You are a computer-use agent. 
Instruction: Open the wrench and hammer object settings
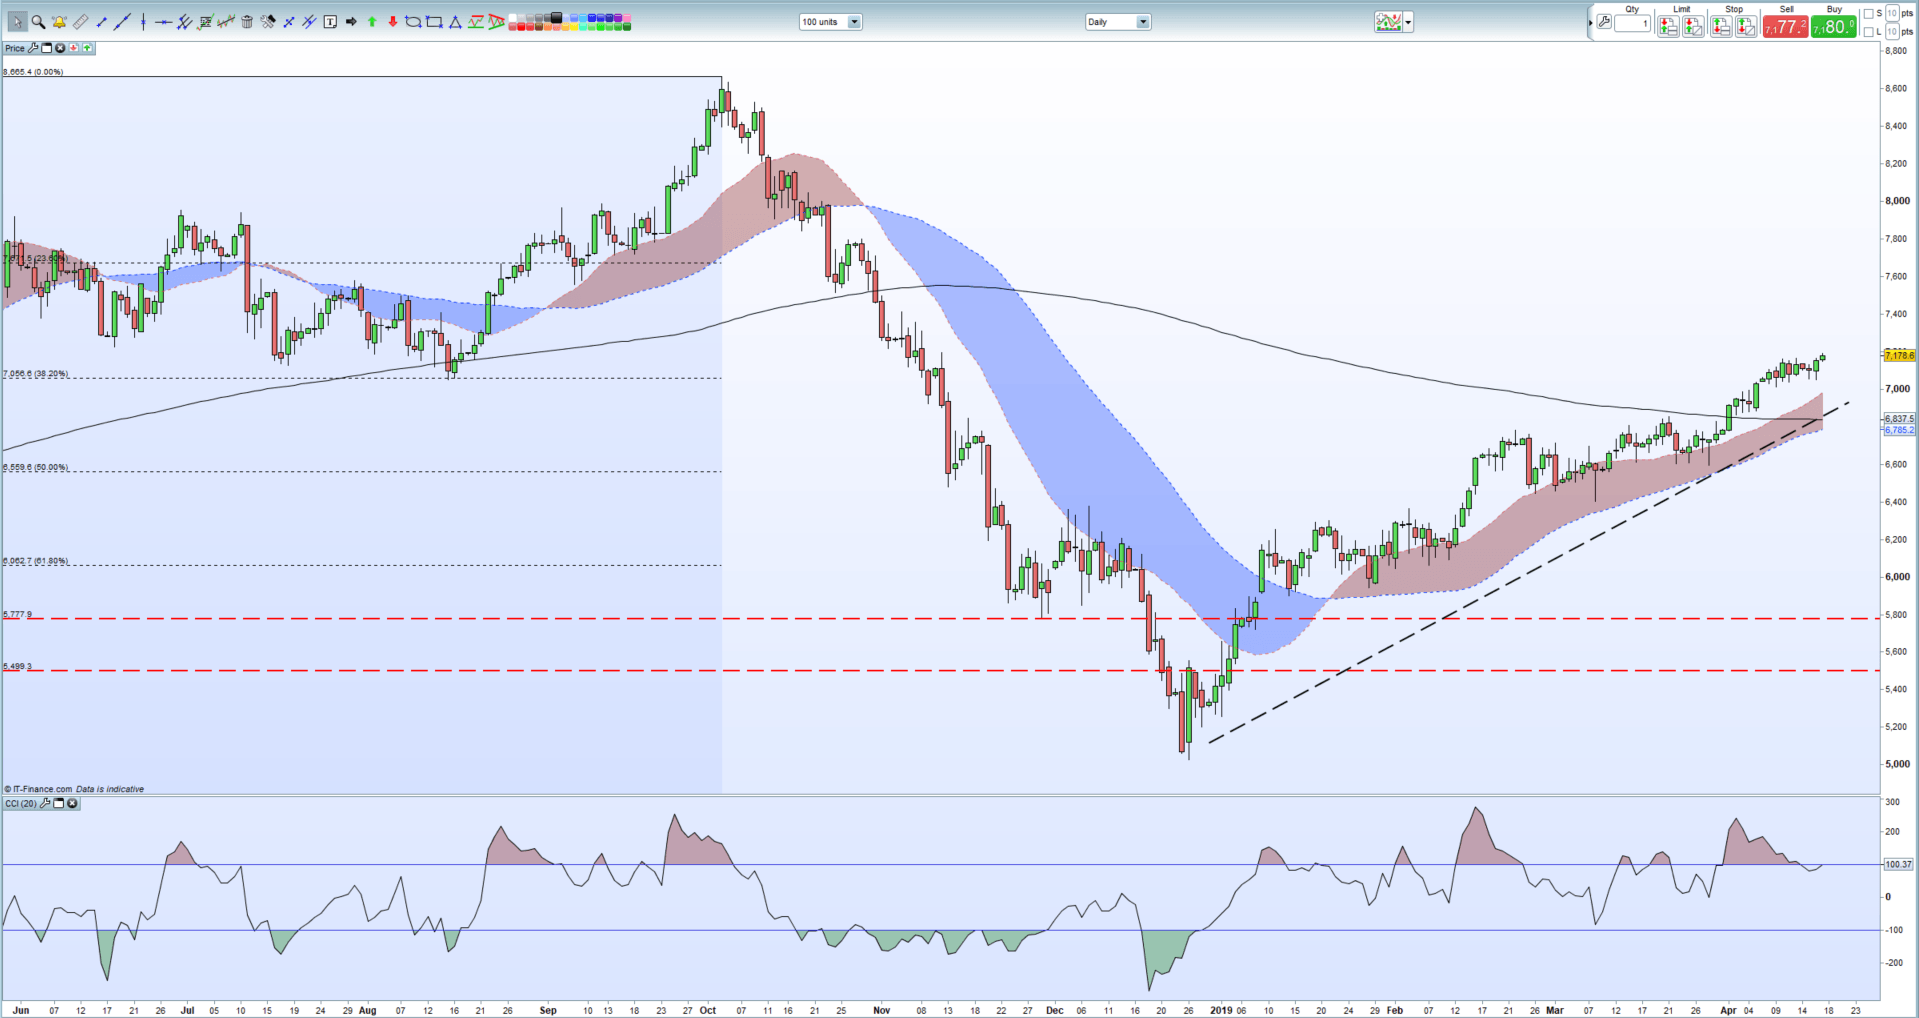pyautogui.click(x=268, y=22)
